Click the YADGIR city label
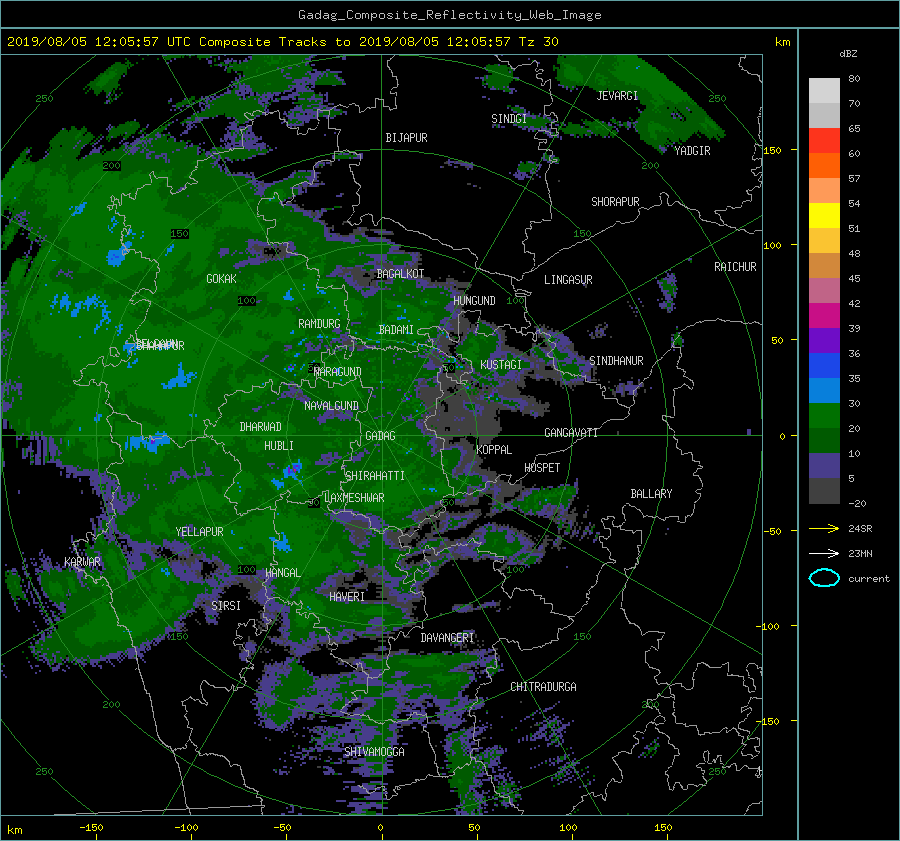900x841 pixels. (x=692, y=151)
